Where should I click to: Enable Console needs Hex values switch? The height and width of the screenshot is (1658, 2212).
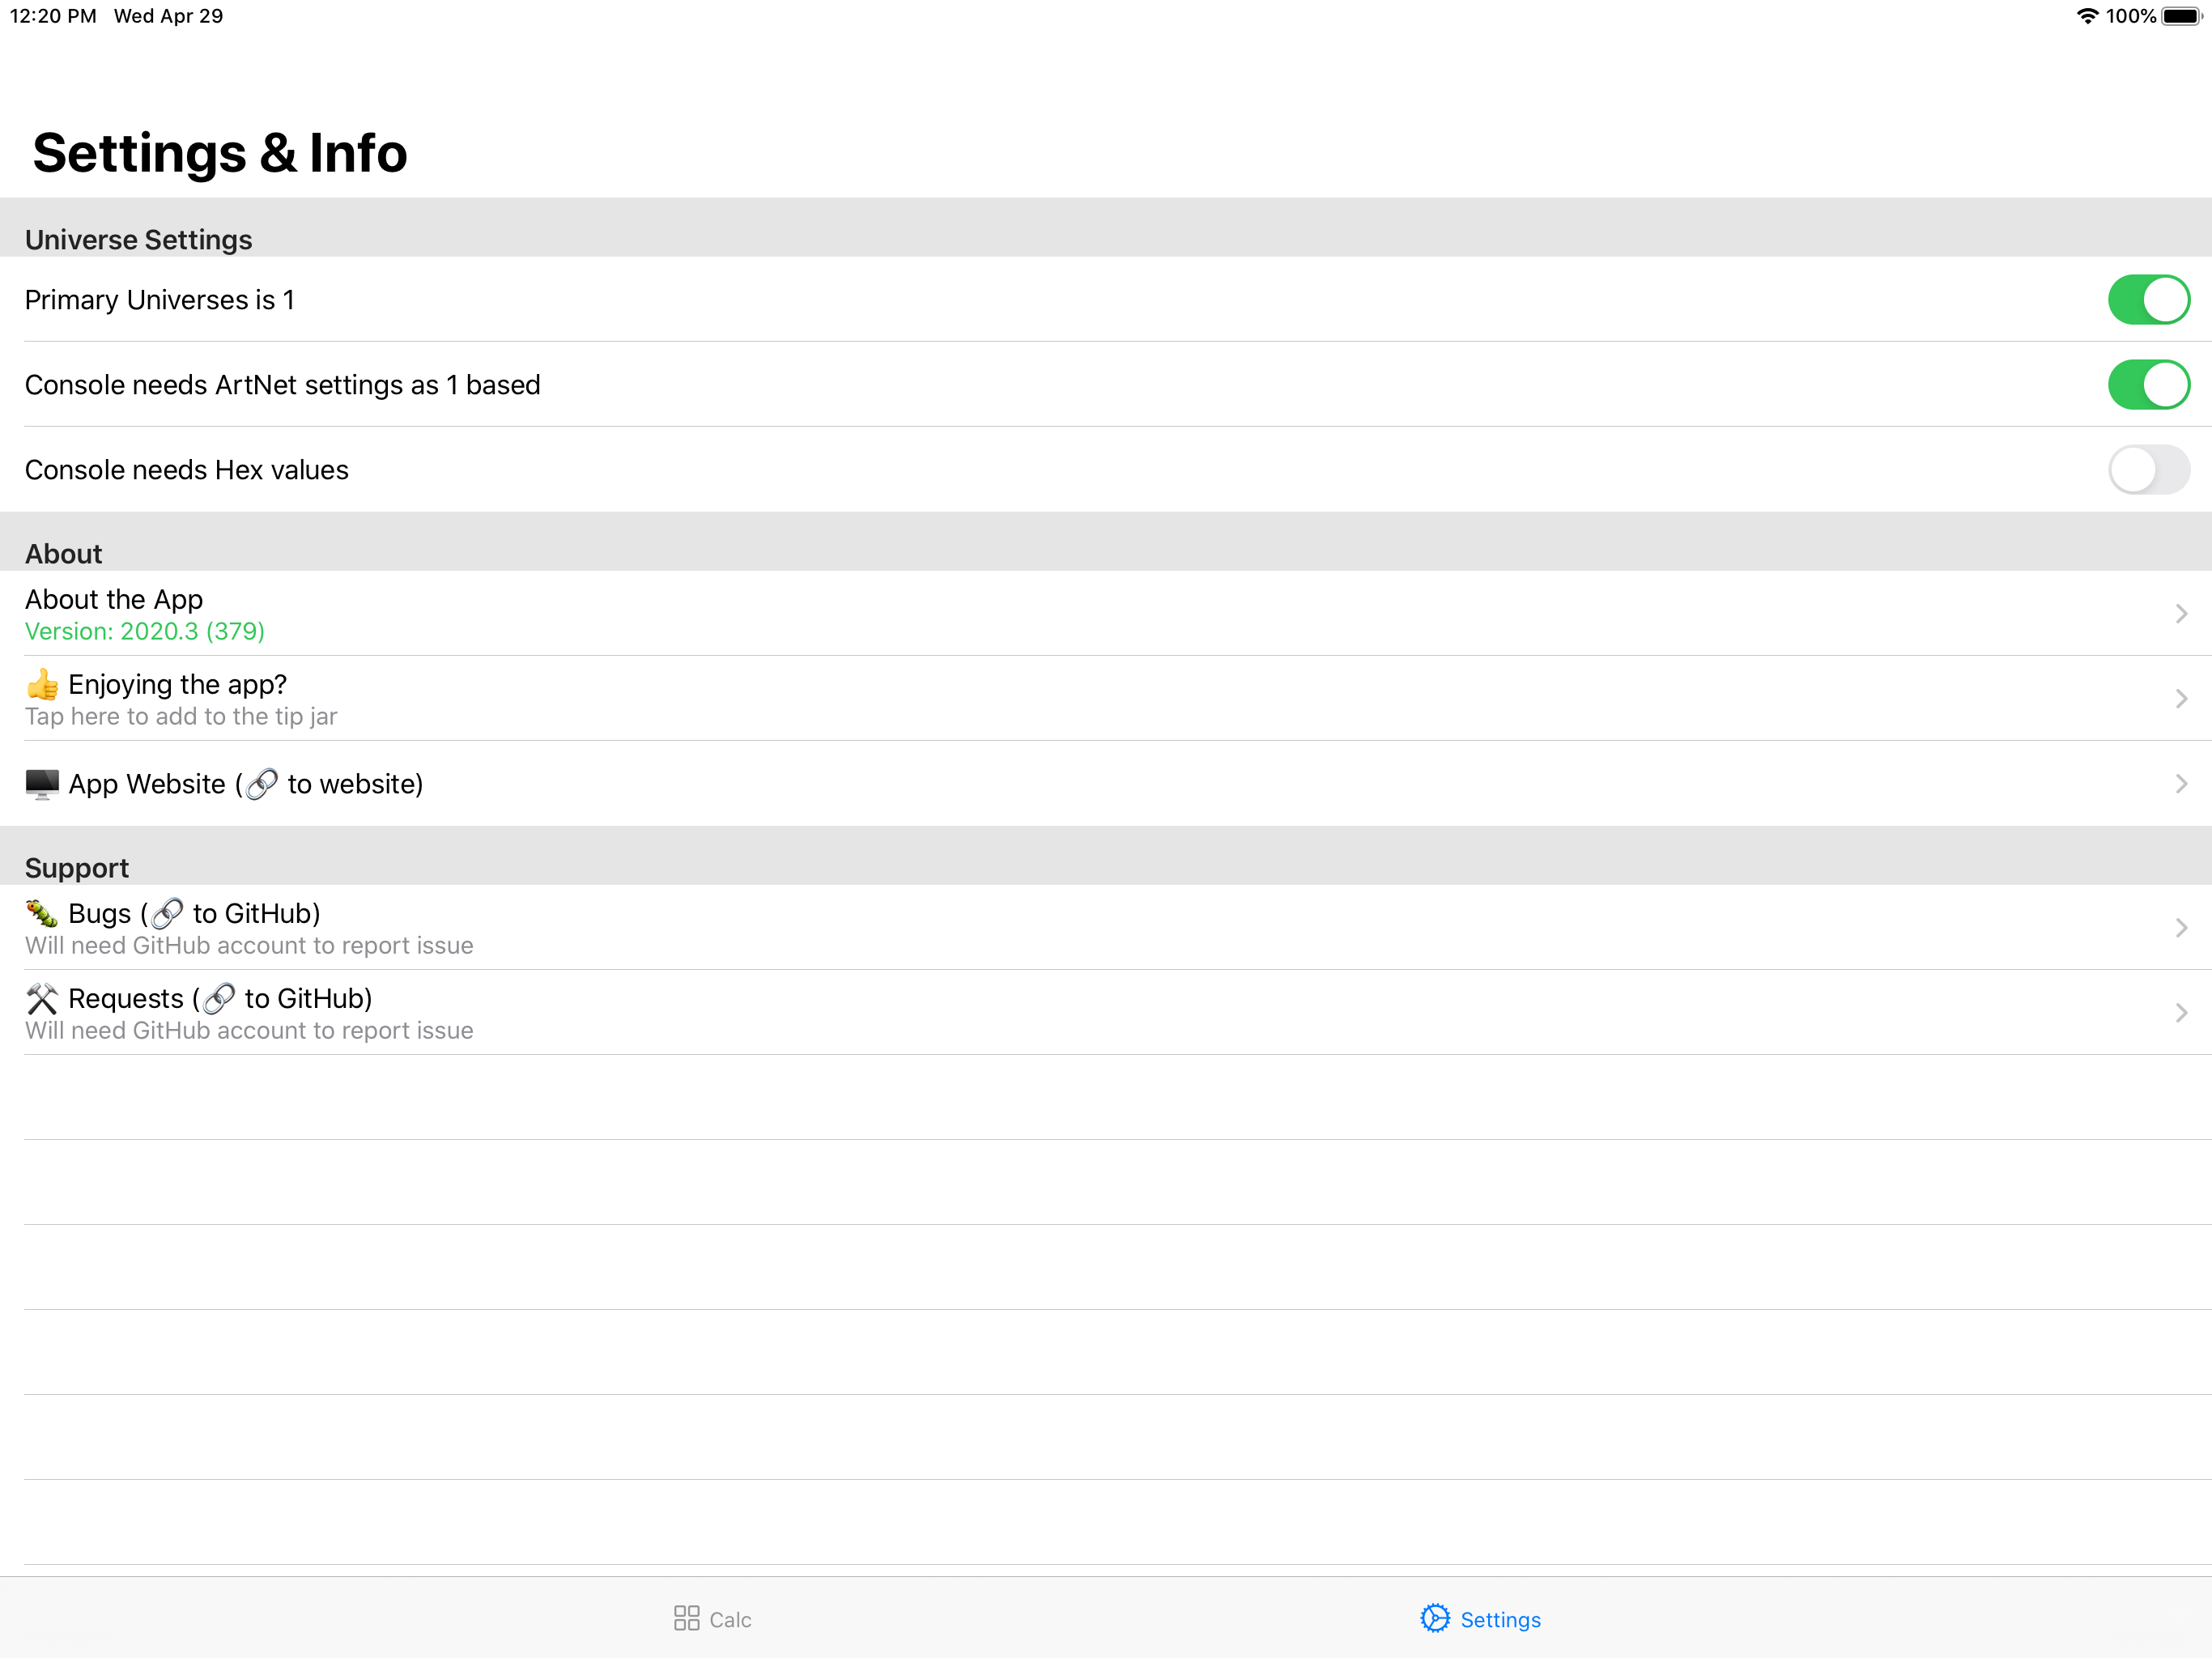click(x=2148, y=470)
